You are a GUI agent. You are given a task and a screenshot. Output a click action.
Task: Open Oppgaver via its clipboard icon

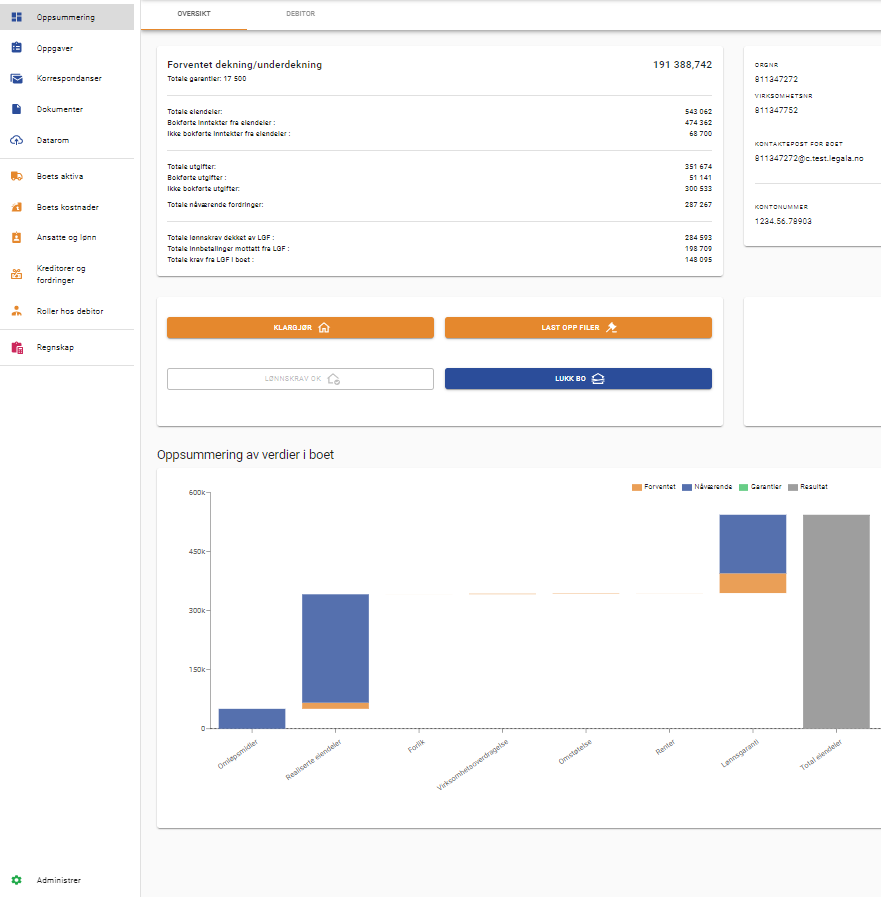point(16,48)
